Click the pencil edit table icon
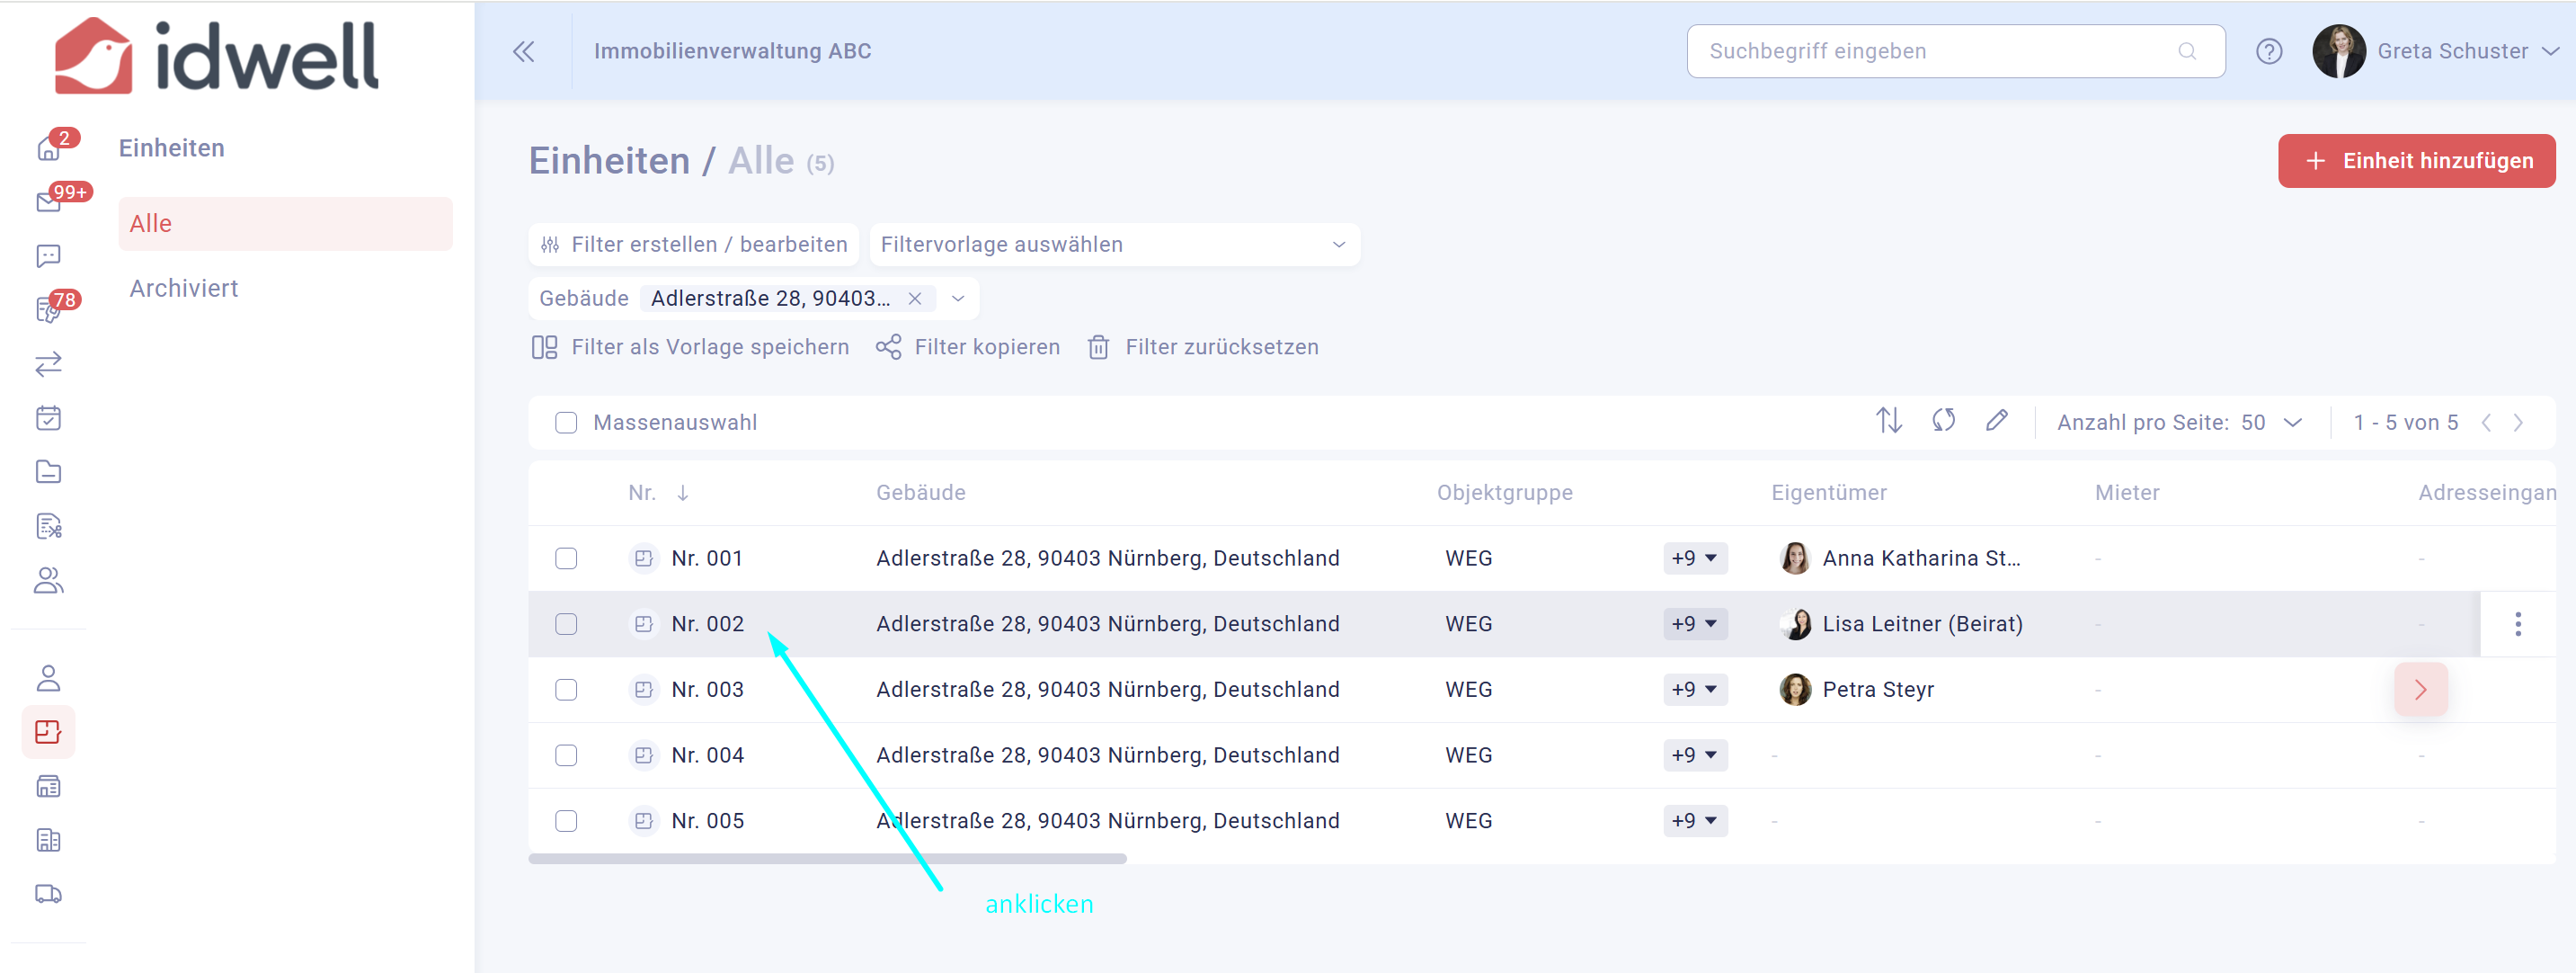This screenshot has height=973, width=2576. [1996, 421]
